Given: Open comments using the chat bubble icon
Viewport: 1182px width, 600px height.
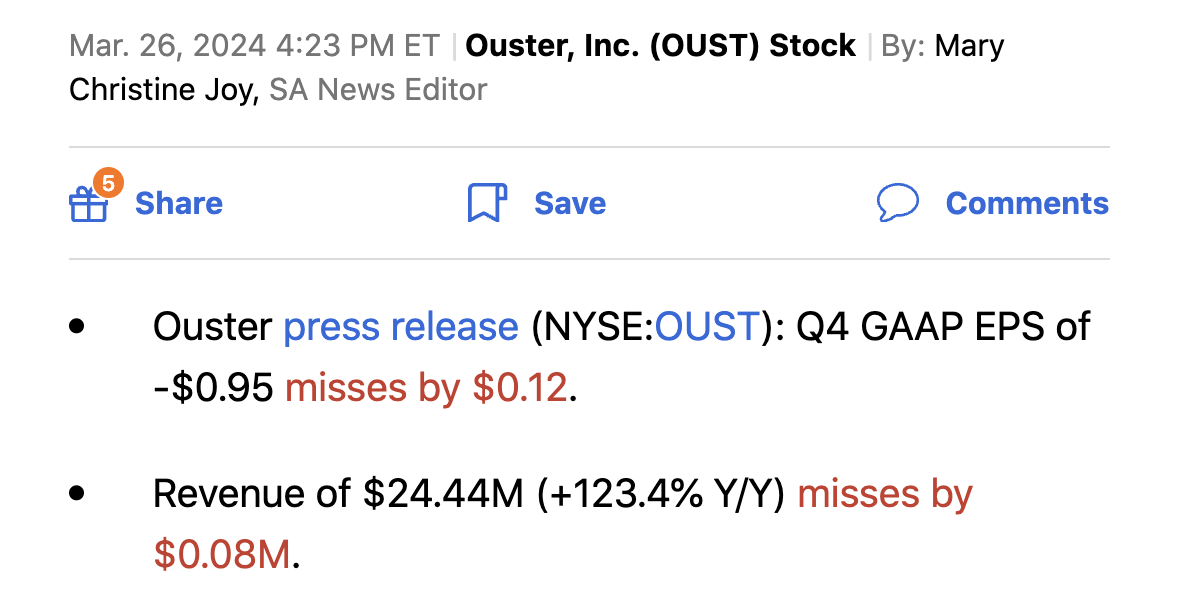Looking at the screenshot, I should coord(899,203).
